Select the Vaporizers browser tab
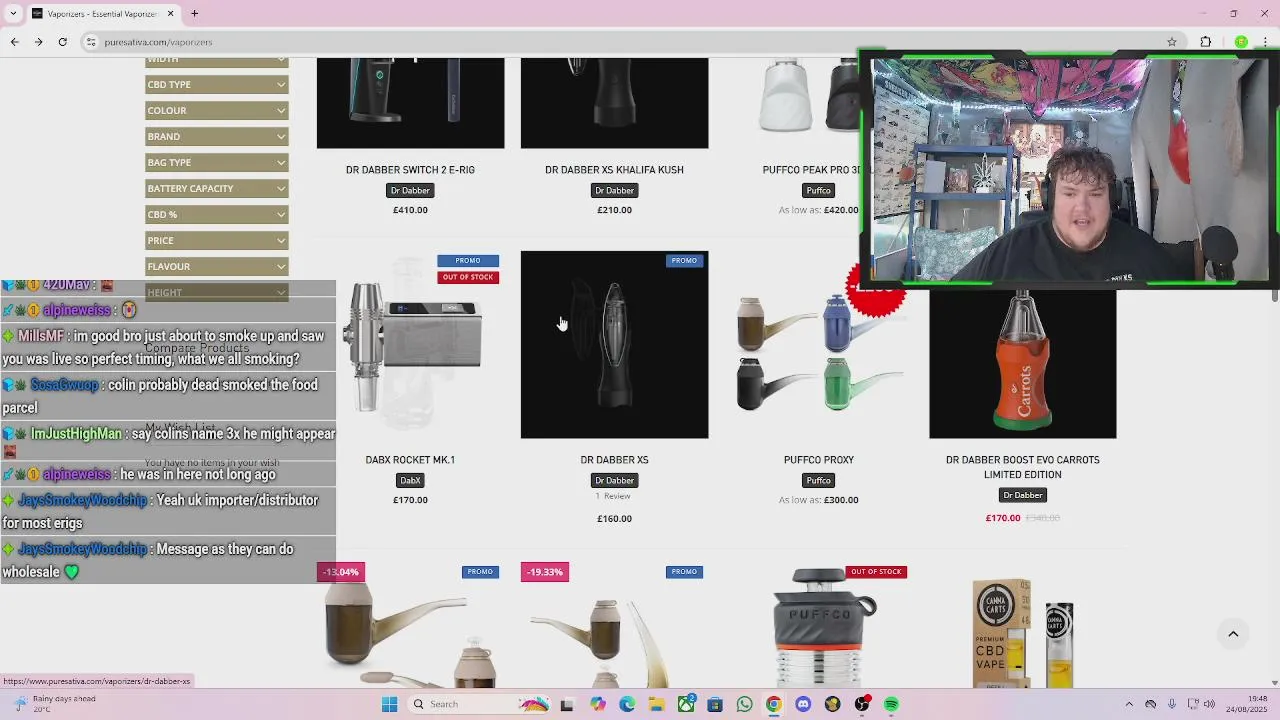The image size is (1280, 720). click(x=103, y=14)
